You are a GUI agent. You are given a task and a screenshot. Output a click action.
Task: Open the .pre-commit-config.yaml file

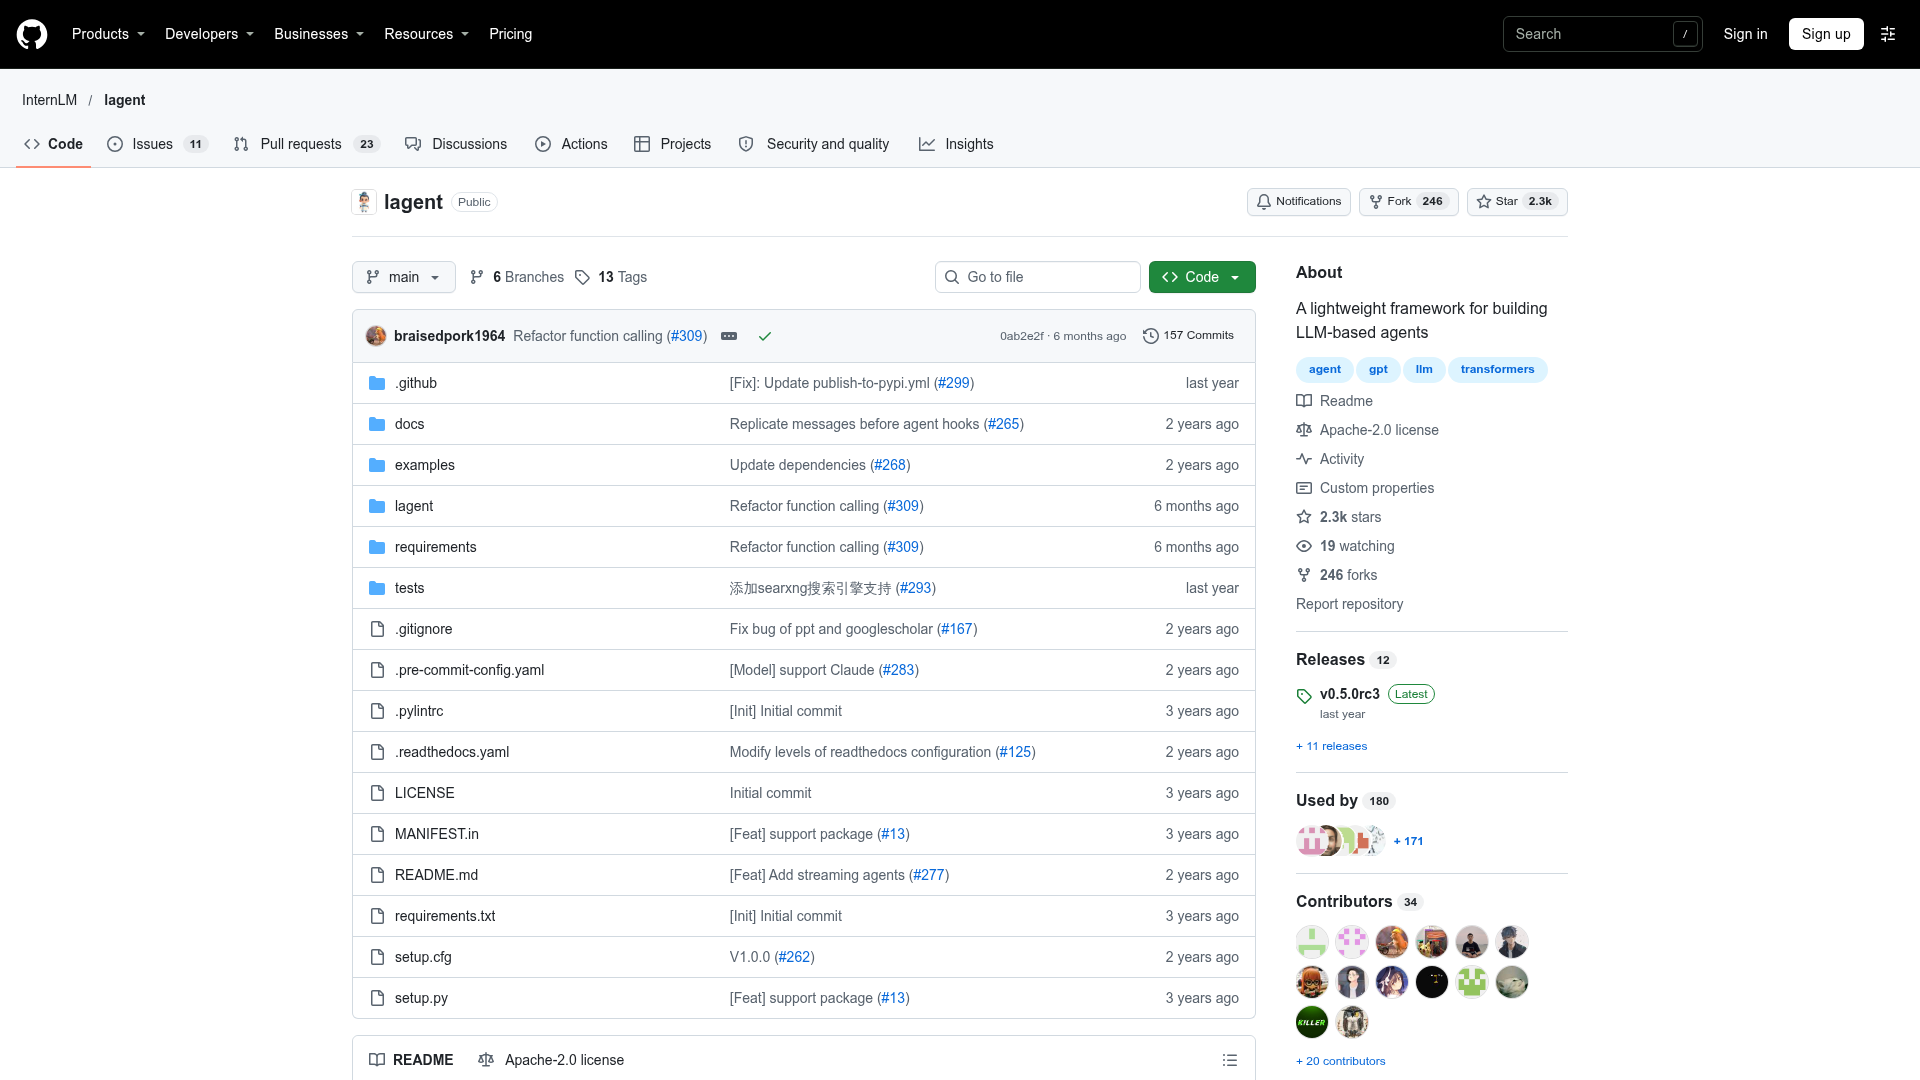click(x=469, y=670)
